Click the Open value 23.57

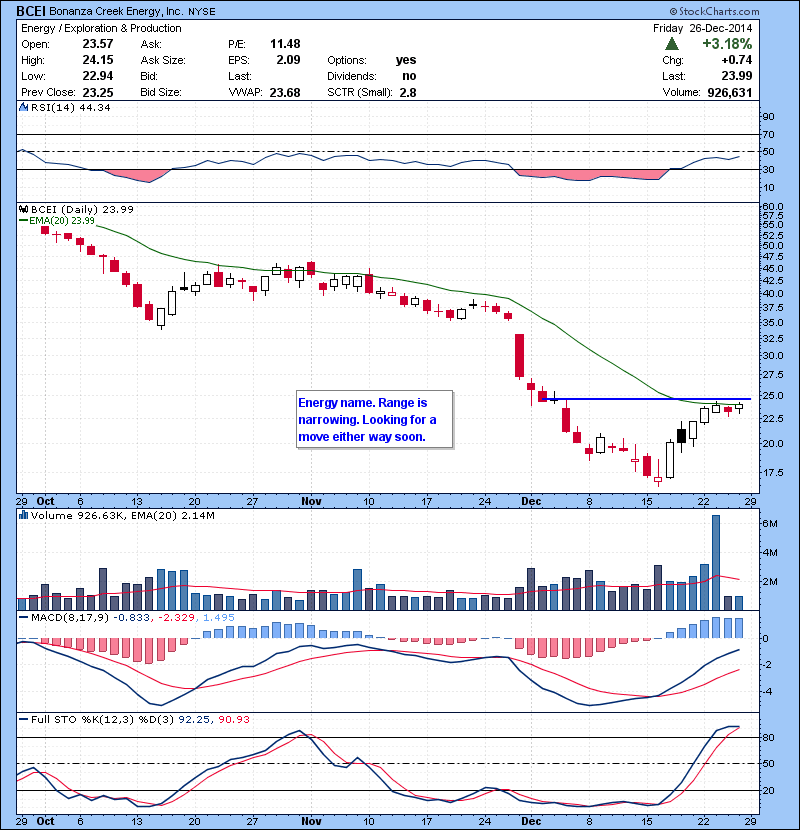98,44
